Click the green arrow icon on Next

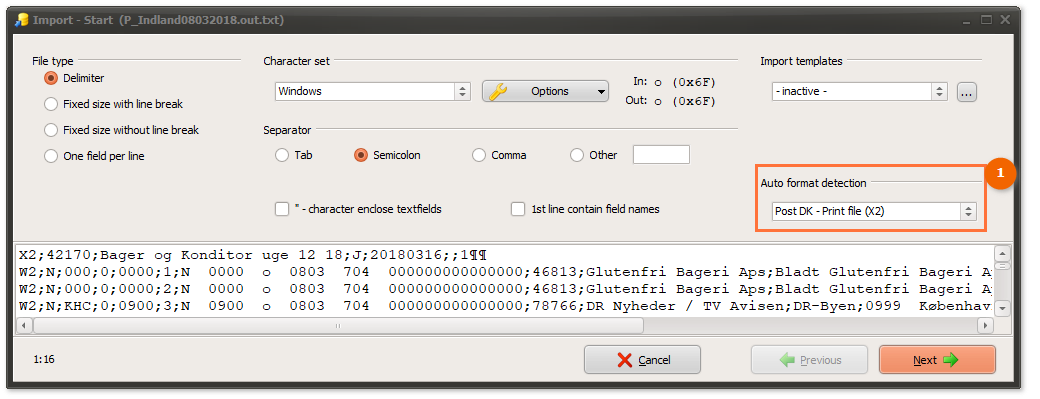(950, 360)
